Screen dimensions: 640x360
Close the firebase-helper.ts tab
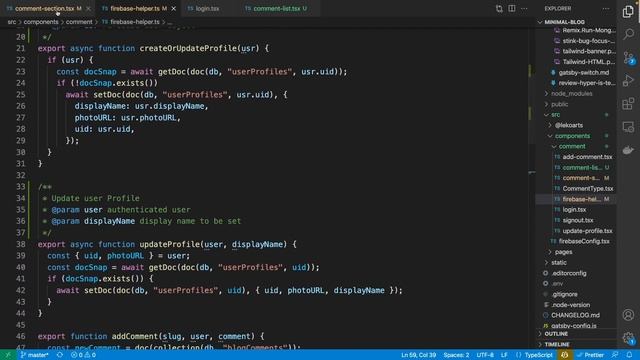click(x=173, y=8)
